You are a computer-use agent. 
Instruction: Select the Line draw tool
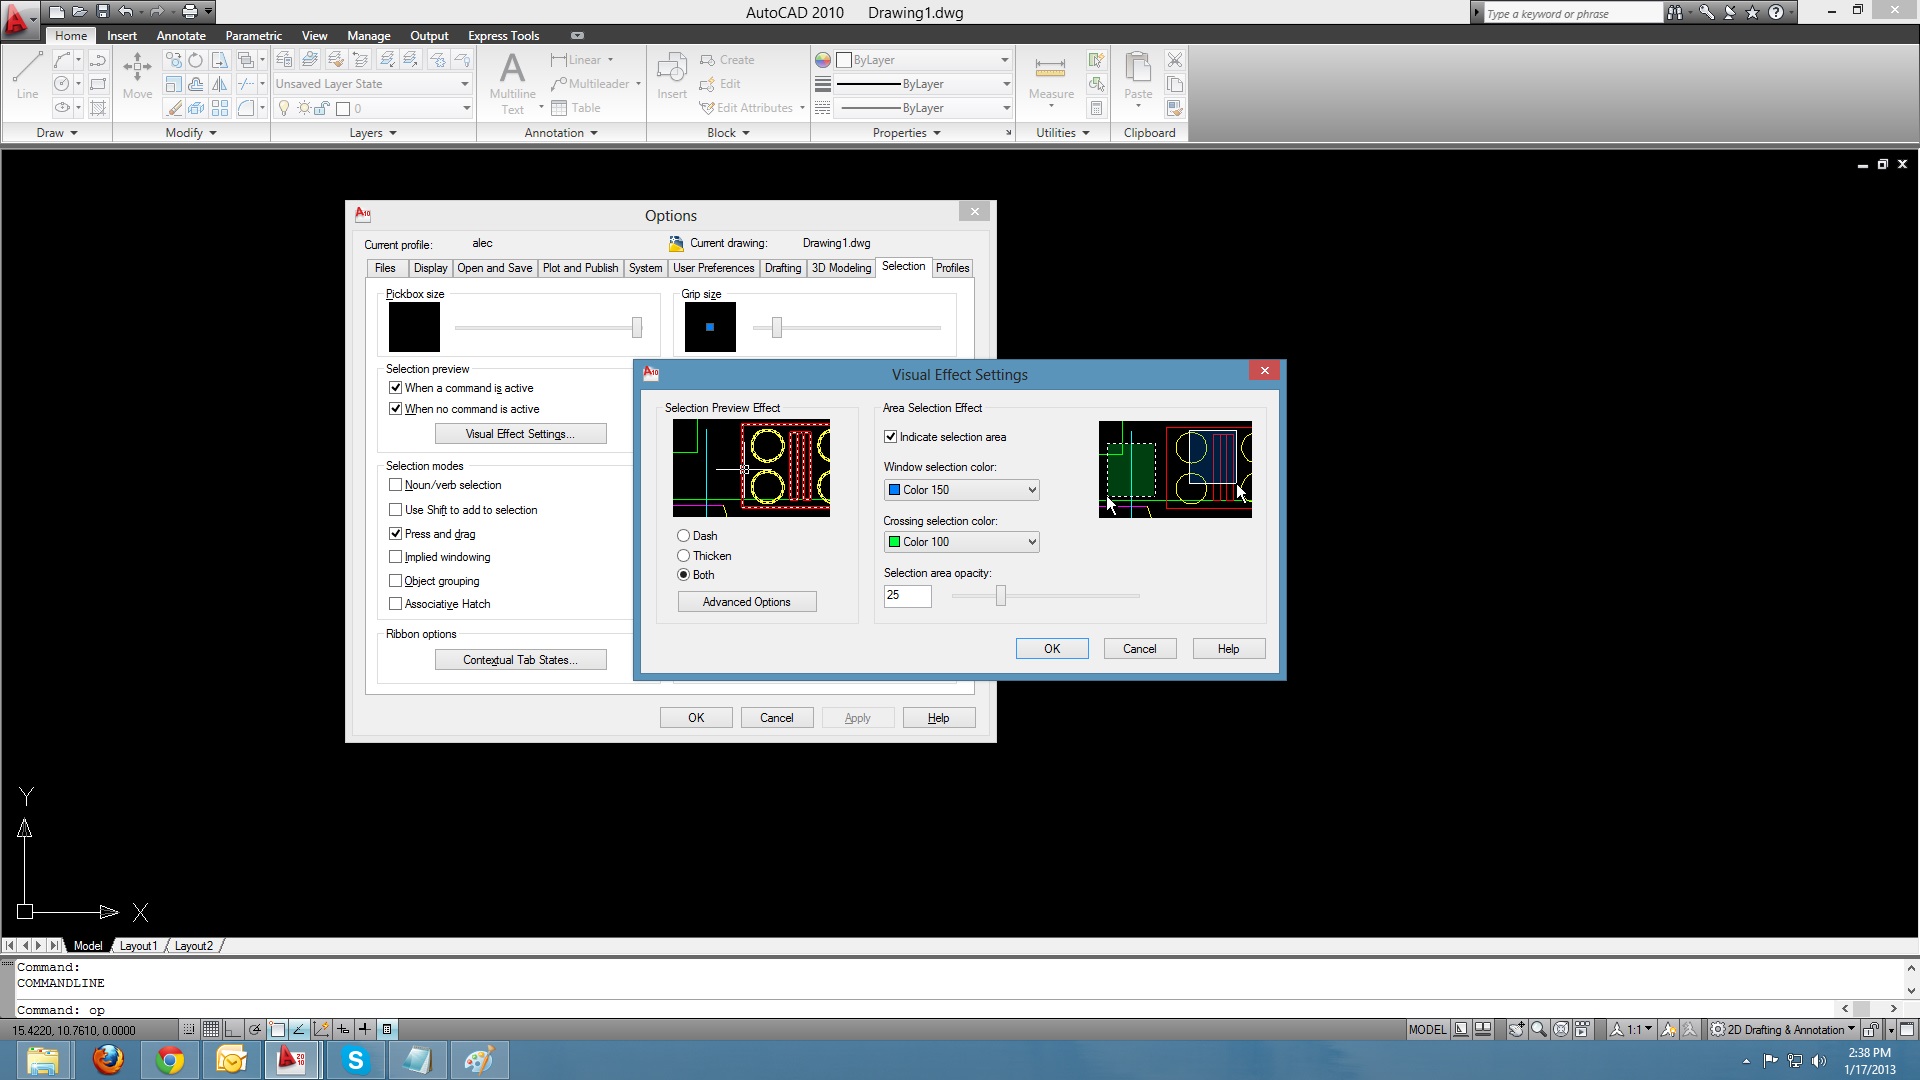click(x=27, y=75)
